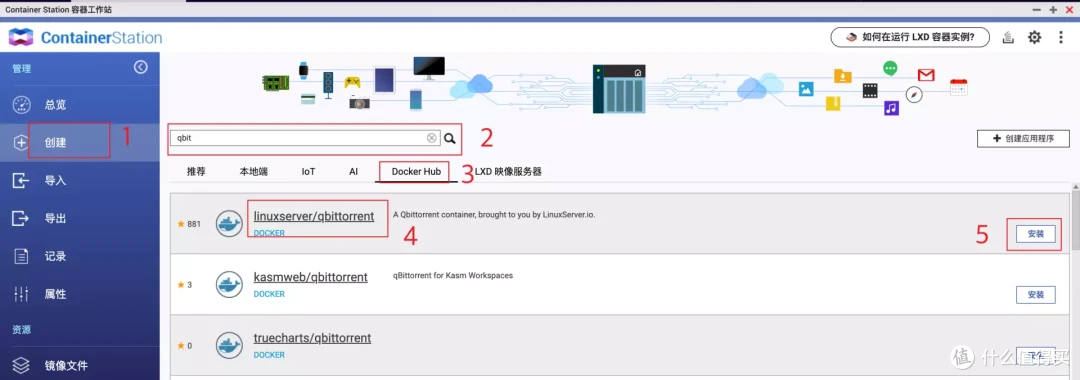
Task: Click description 'A Qbittorrent container, brought to you'
Action: [494, 215]
